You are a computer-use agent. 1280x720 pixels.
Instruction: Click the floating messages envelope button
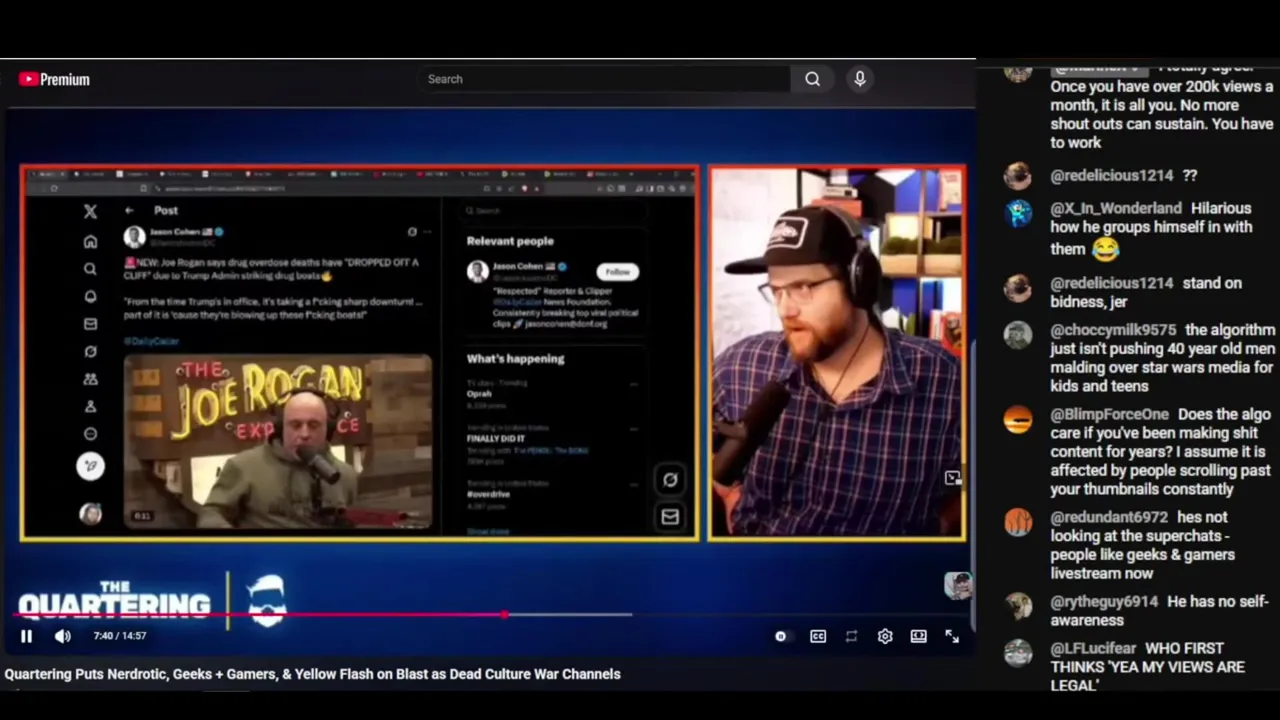pos(670,517)
